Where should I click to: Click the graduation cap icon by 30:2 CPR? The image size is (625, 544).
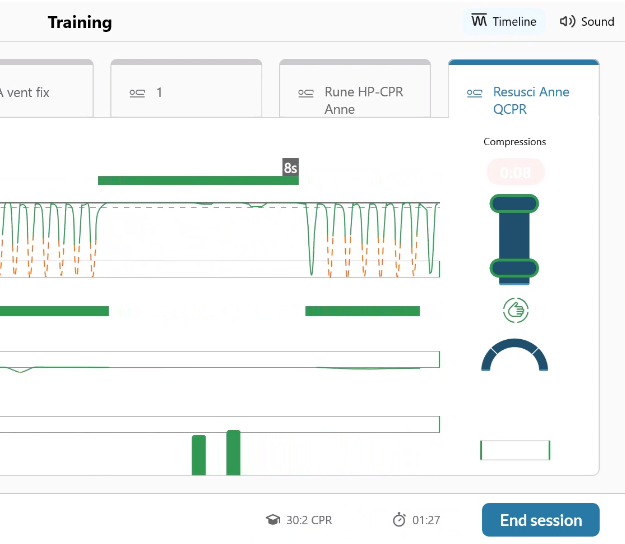272,520
